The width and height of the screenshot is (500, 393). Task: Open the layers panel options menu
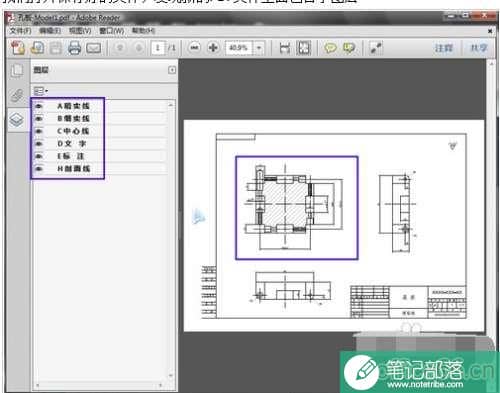41,91
